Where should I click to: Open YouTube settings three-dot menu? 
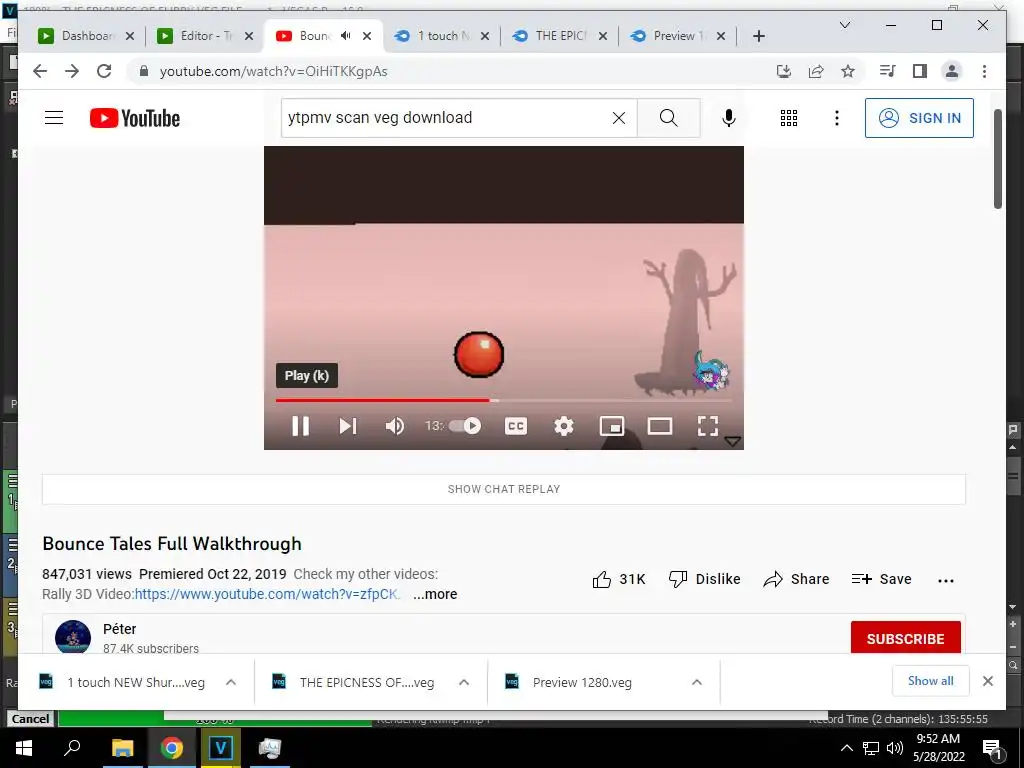837,118
